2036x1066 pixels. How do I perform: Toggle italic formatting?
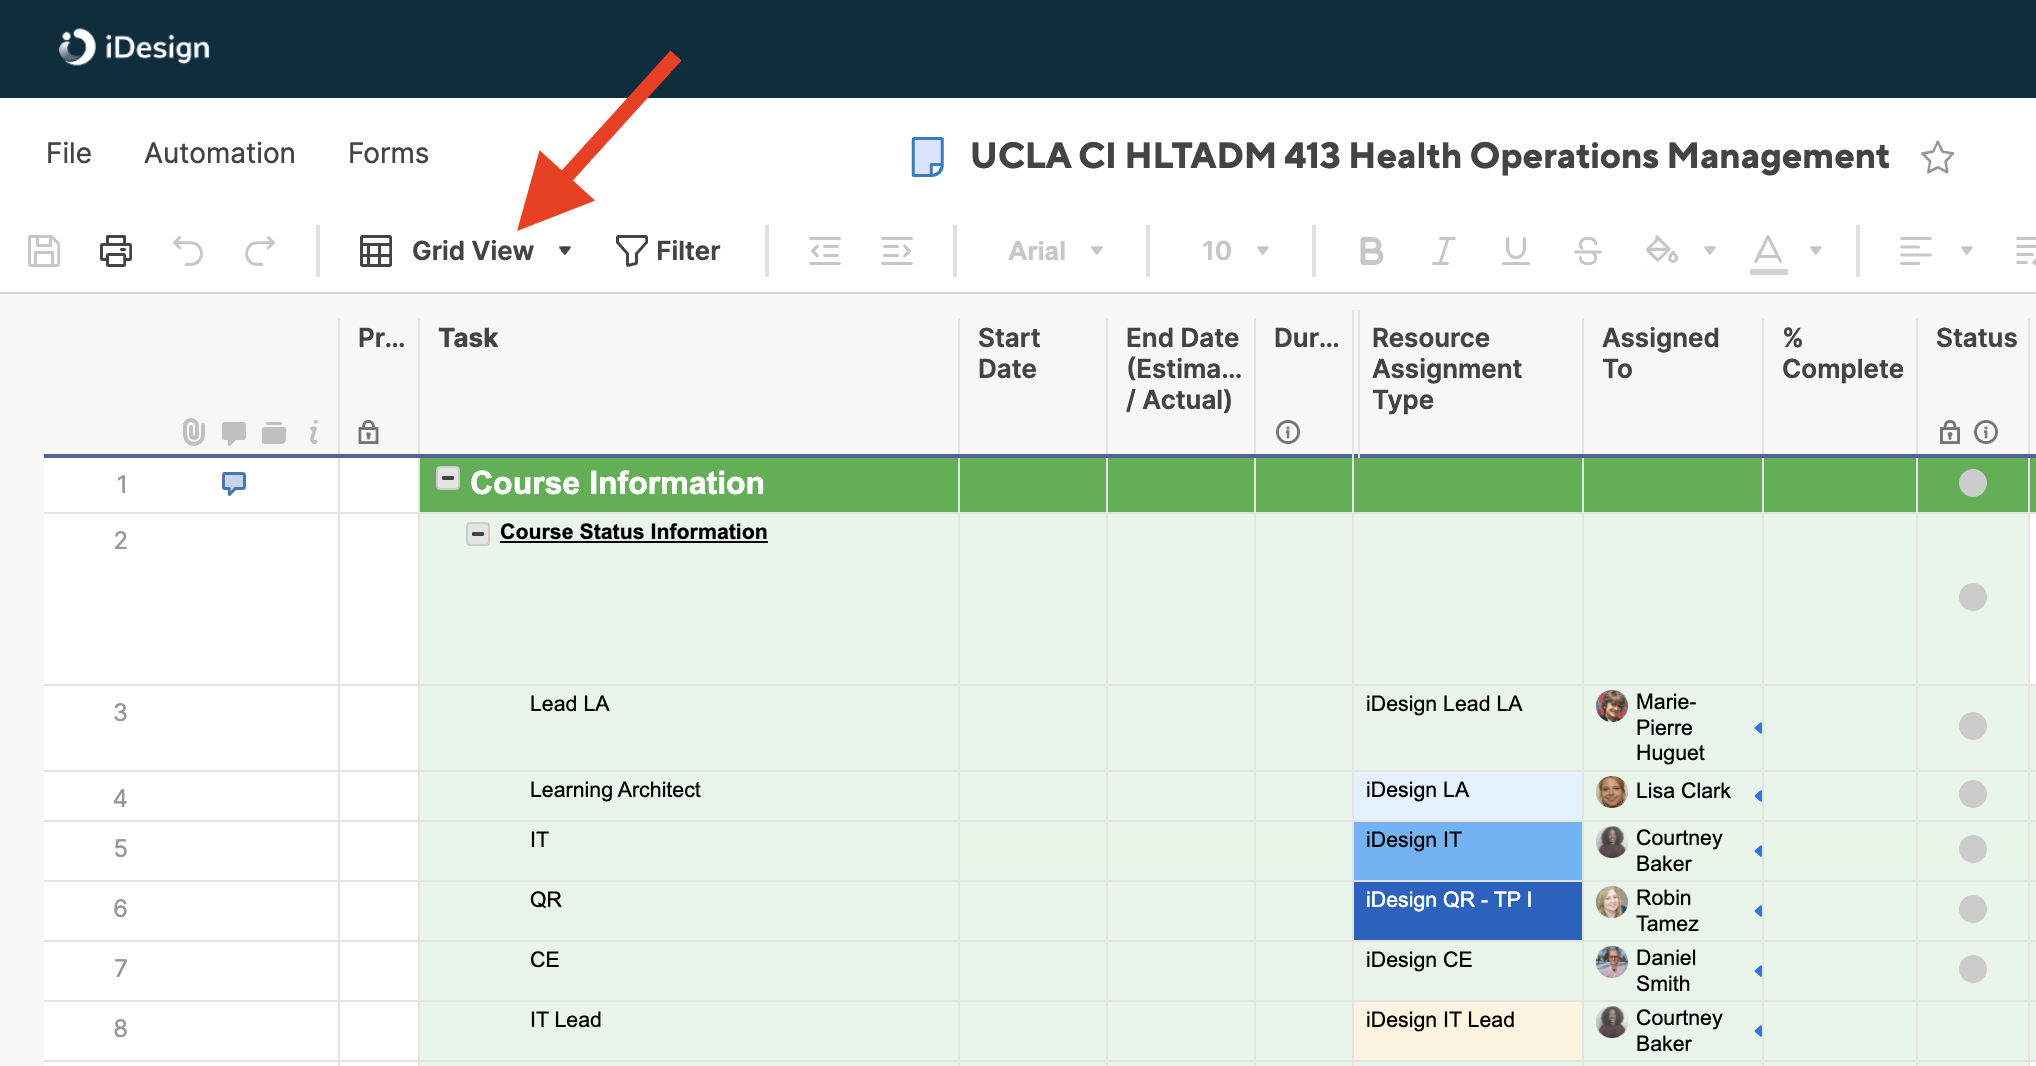point(1443,251)
